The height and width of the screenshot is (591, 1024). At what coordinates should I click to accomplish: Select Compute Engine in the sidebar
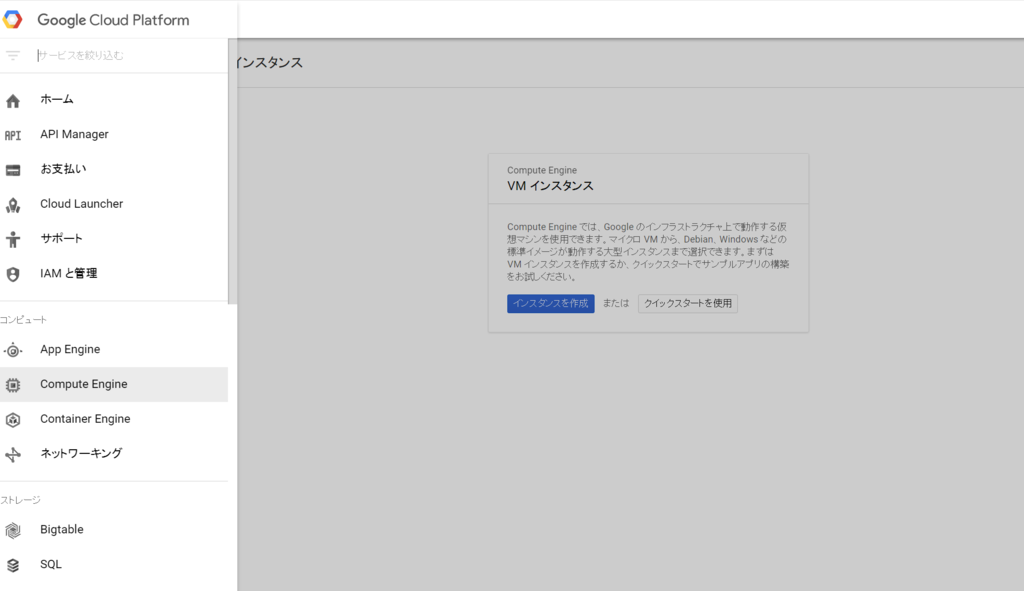pyautogui.click(x=114, y=384)
